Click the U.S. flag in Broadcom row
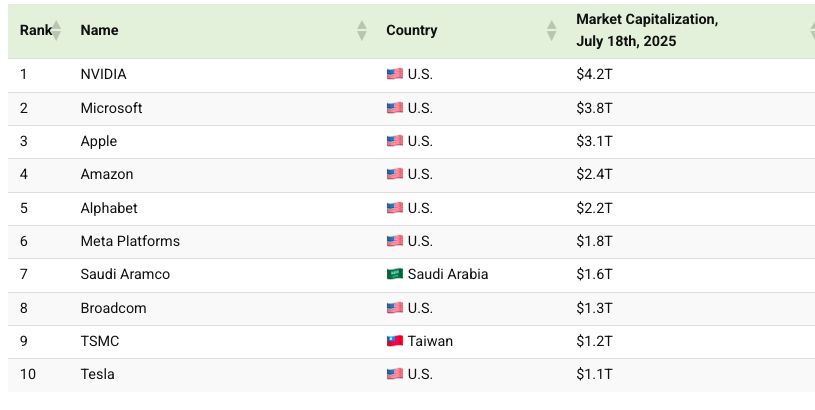This screenshot has width=815, height=410. tap(395, 308)
